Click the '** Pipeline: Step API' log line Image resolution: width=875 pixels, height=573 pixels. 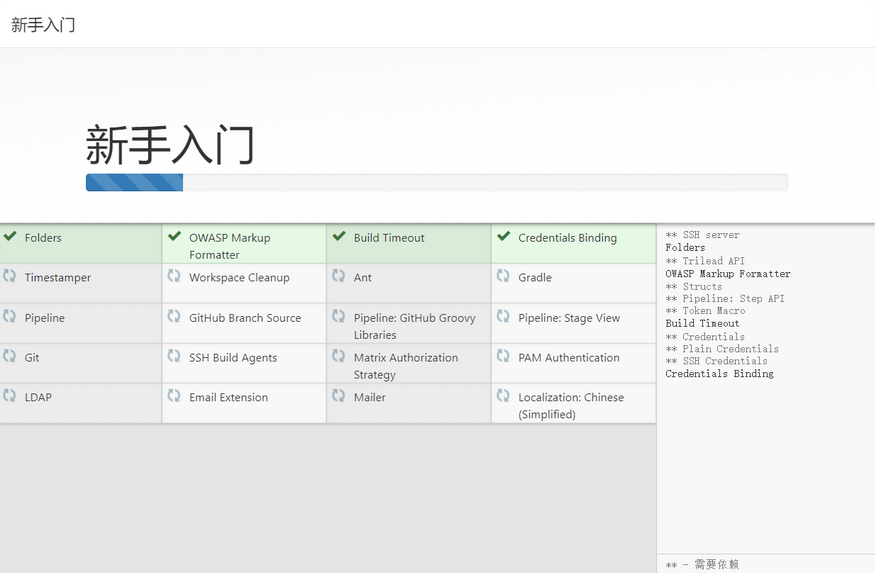[x=724, y=298]
